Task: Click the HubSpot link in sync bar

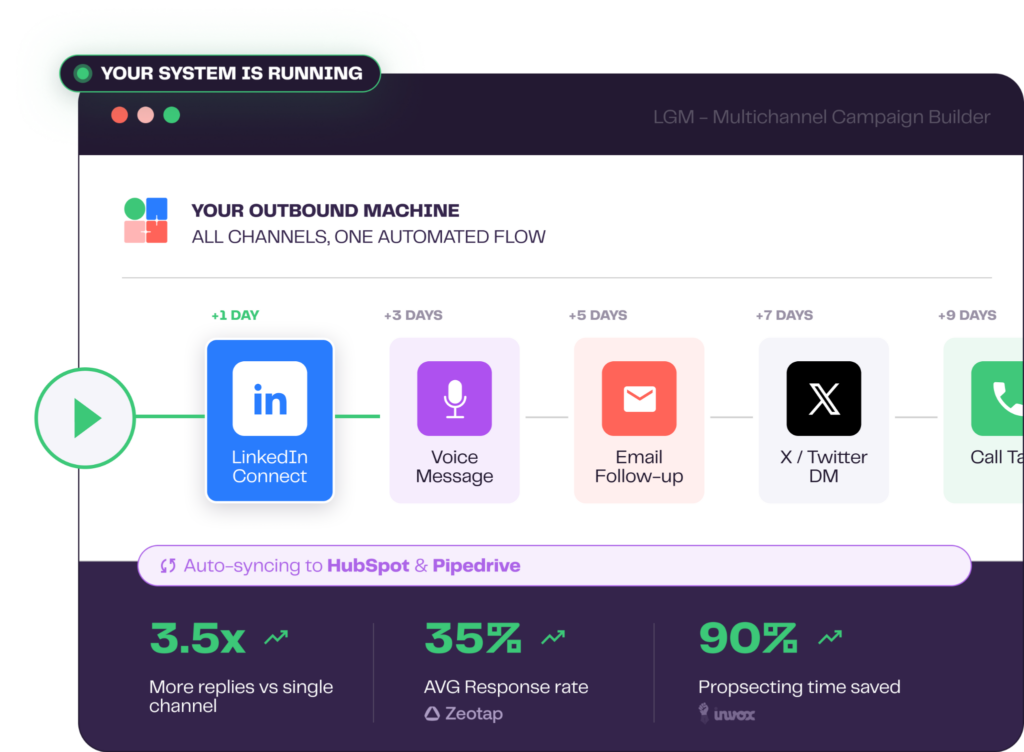Action: pyautogui.click(x=368, y=566)
